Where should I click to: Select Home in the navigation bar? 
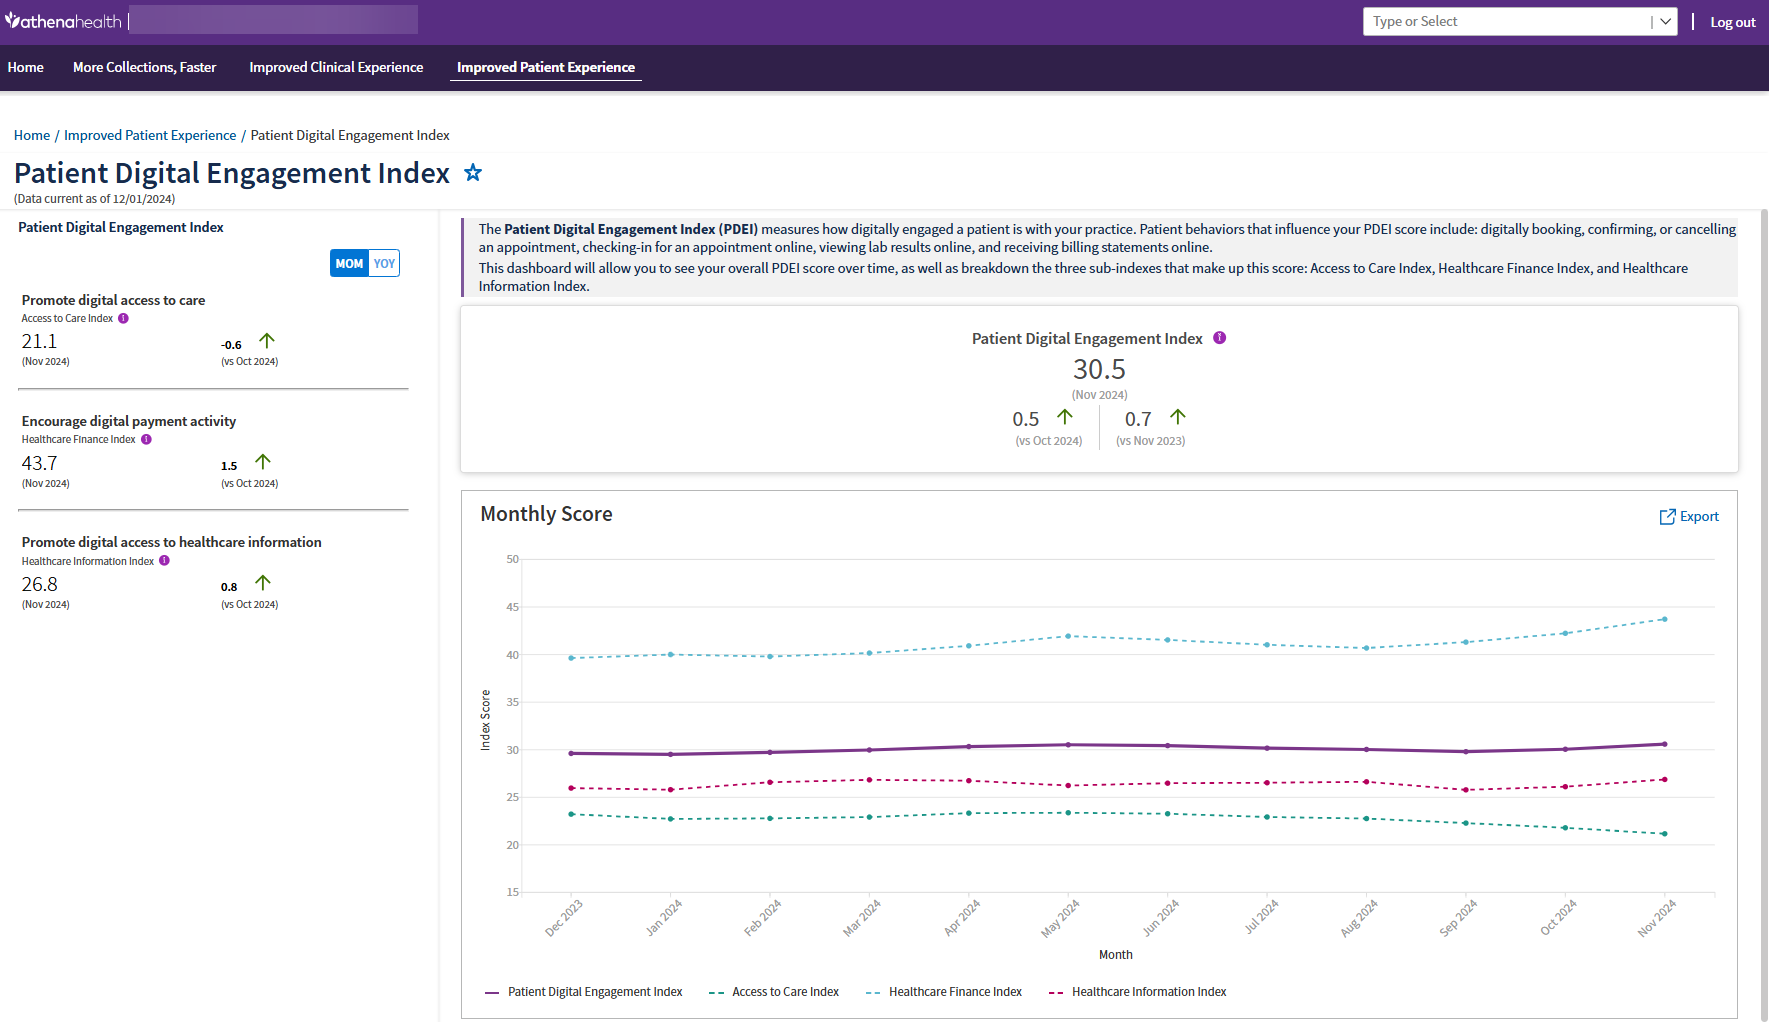25,67
